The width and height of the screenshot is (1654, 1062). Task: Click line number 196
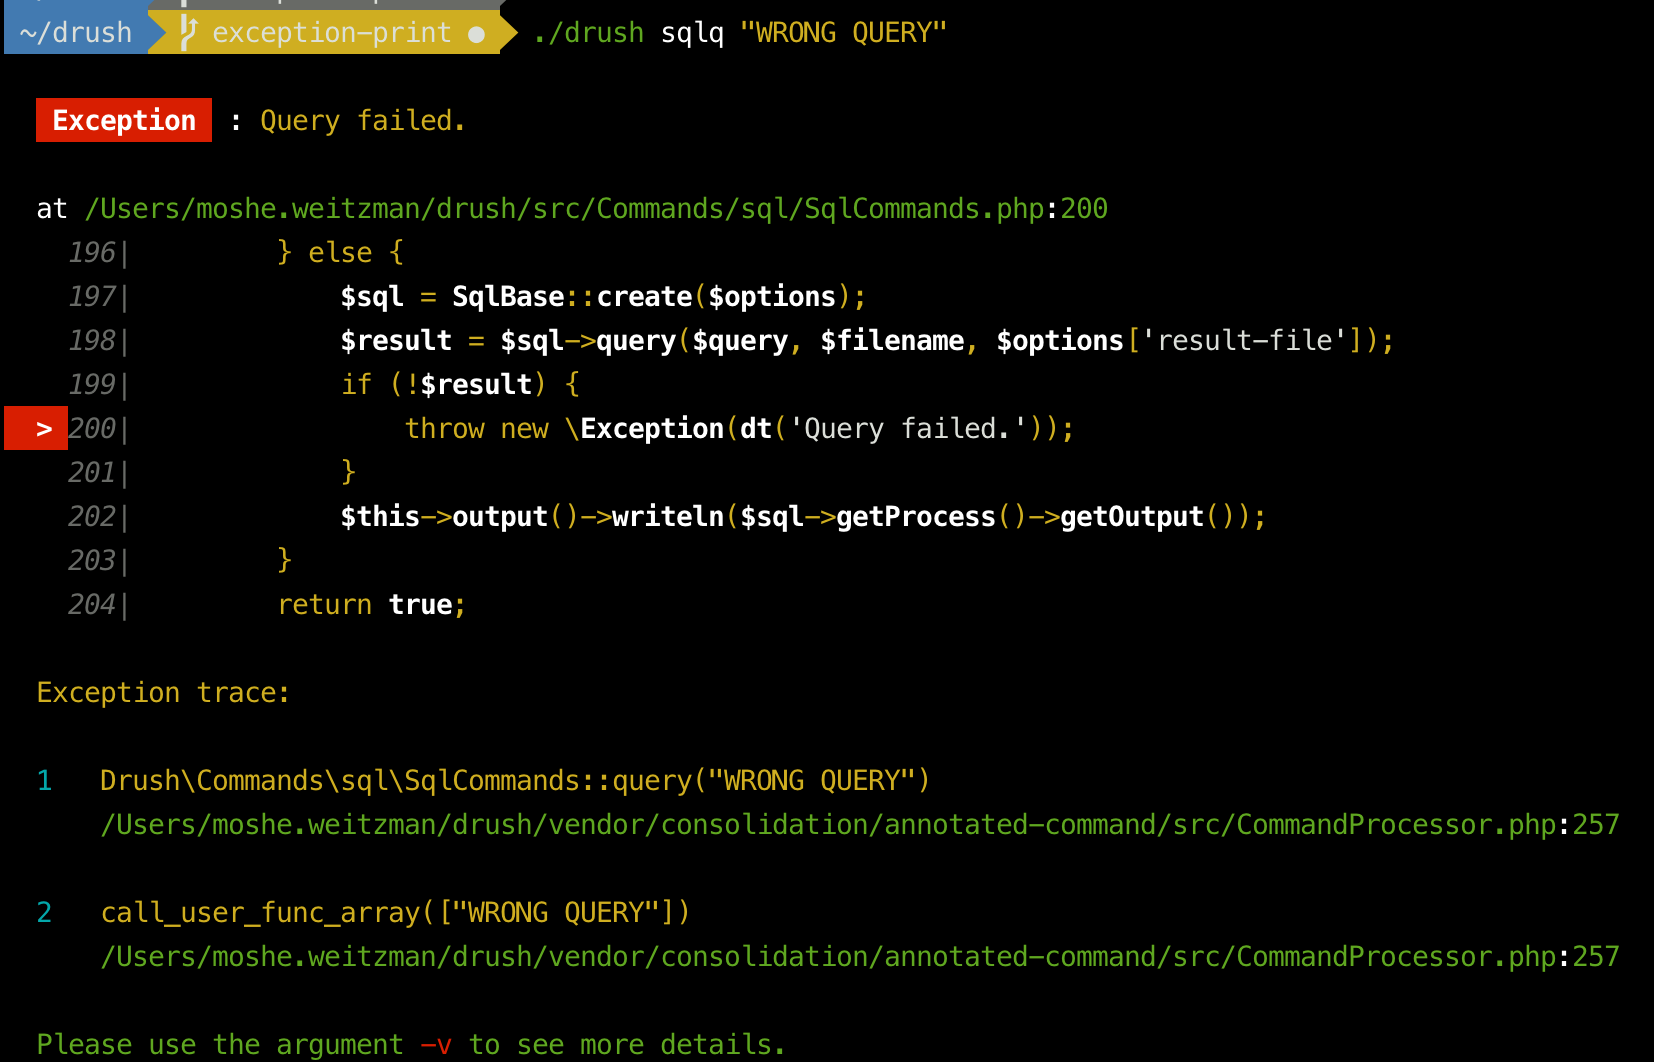pos(92,252)
